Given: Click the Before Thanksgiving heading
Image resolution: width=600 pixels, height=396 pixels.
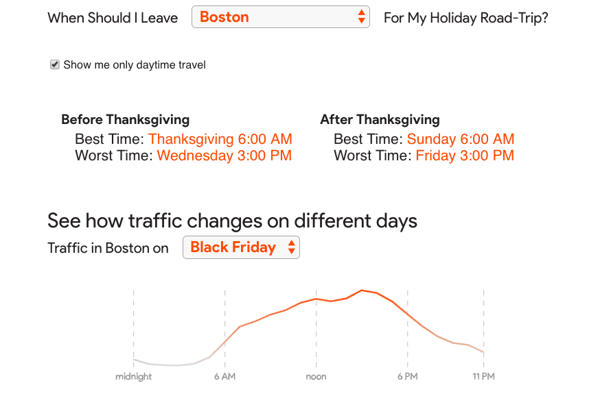Looking at the screenshot, I should (x=126, y=119).
